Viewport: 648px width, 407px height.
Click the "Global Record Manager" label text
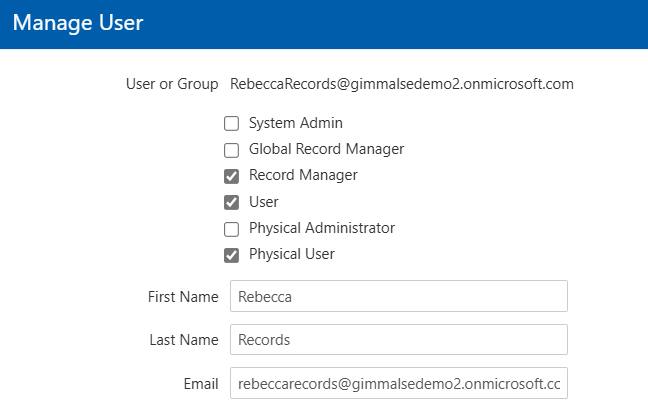326,149
